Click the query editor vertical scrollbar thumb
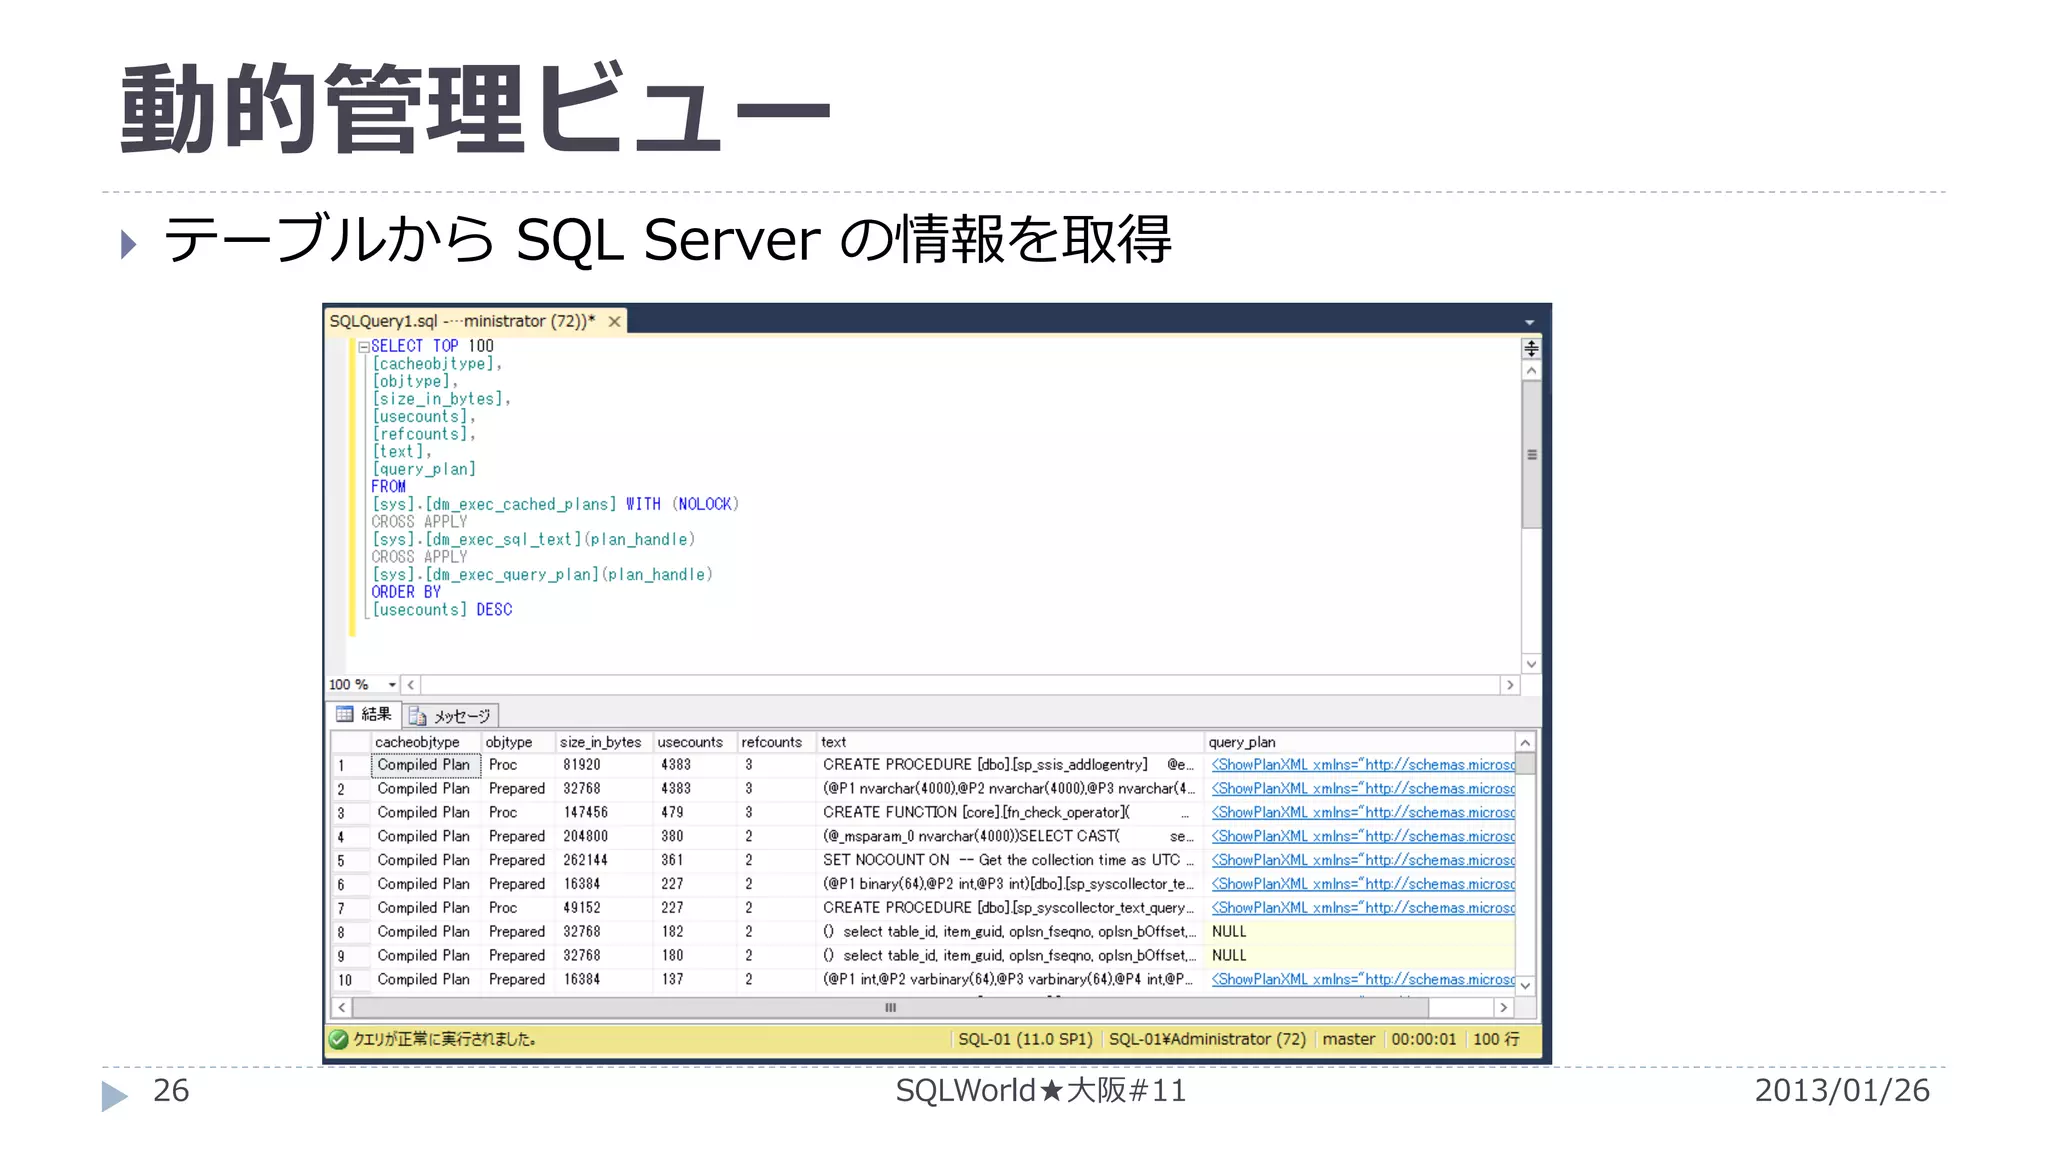Image resolution: width=2048 pixels, height=1152 pixels. pyautogui.click(x=1531, y=454)
